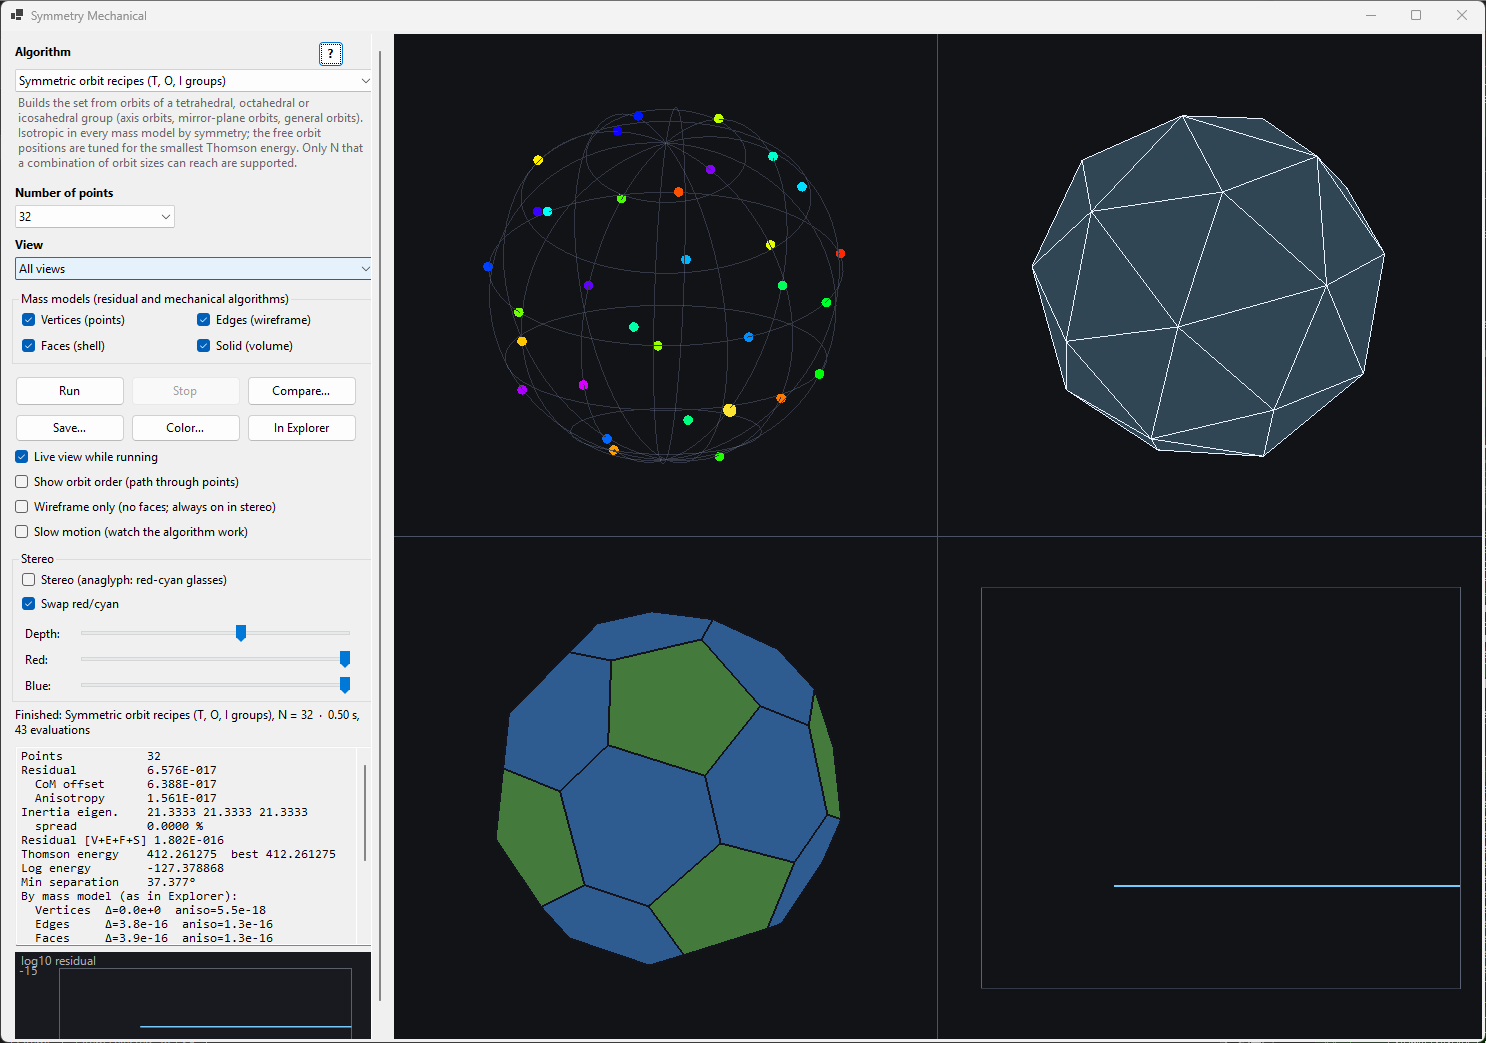
Task: Click the Symmetry Mechanical app icon in title bar
Action: point(17,15)
